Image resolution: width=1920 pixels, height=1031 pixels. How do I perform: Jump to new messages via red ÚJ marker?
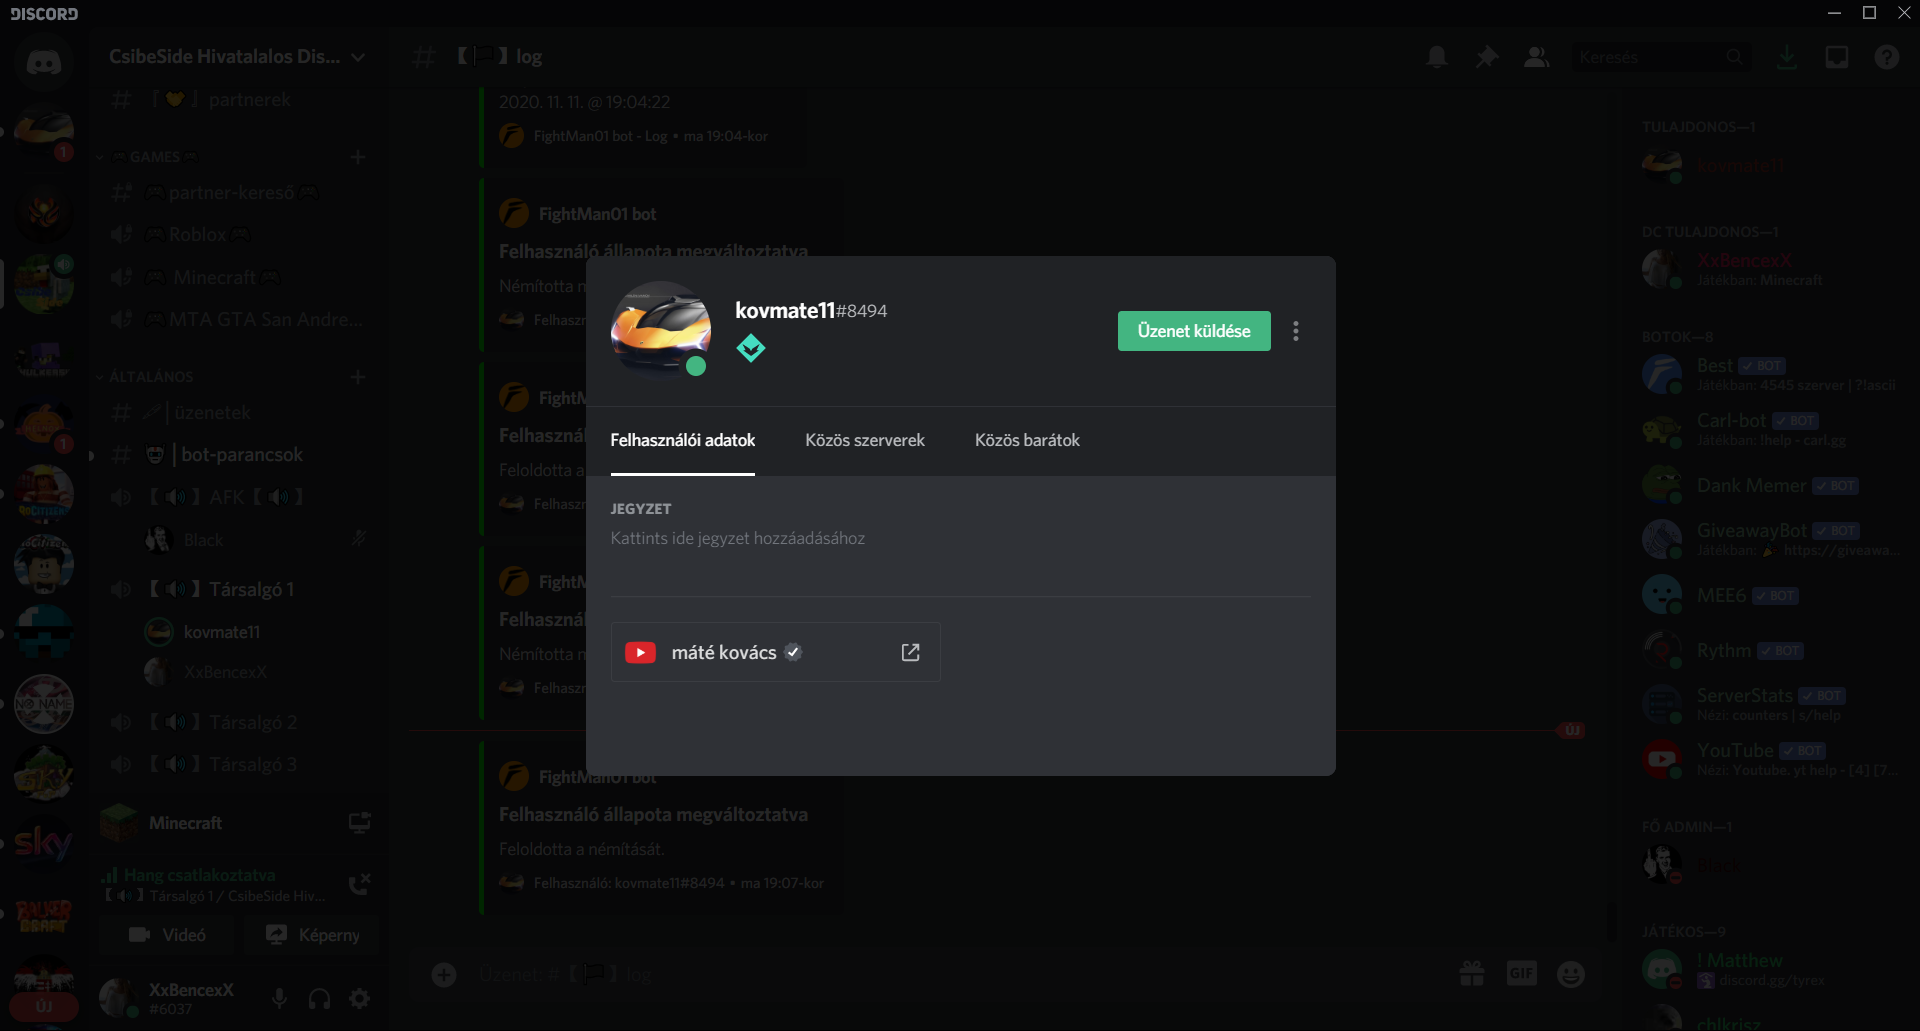pos(1572,731)
